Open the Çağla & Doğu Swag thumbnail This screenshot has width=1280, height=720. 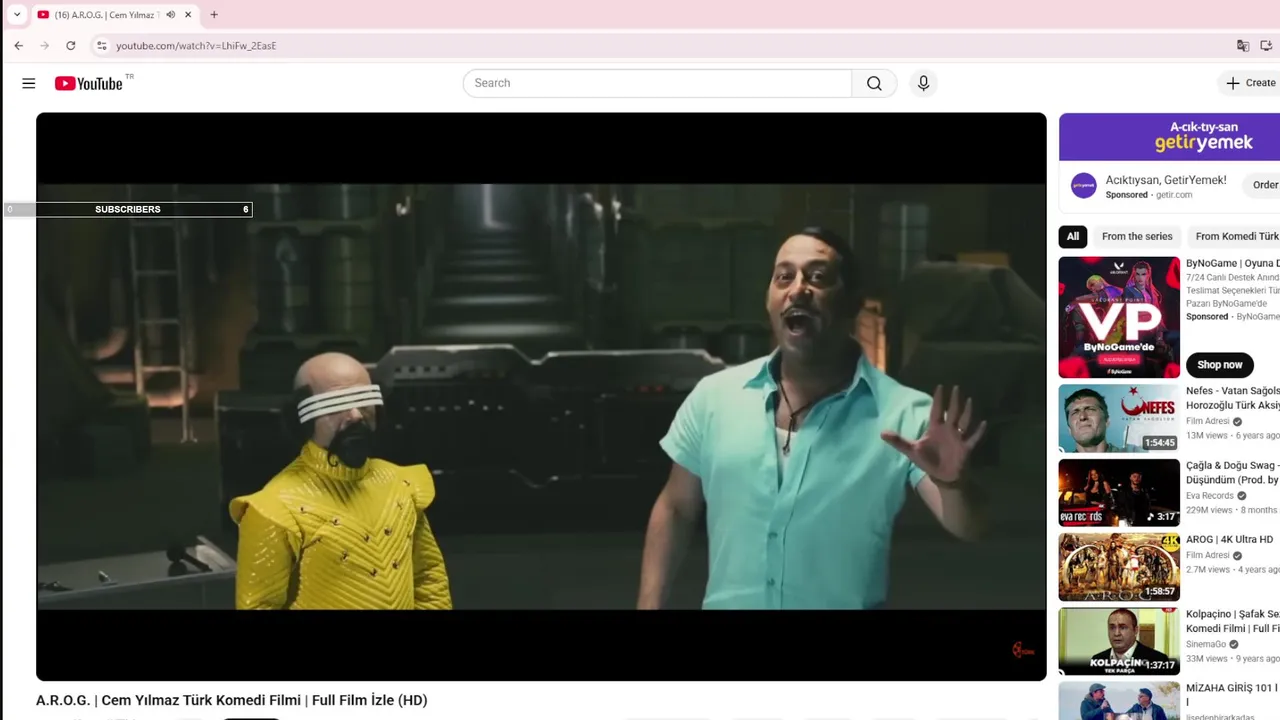pyautogui.click(x=1119, y=492)
